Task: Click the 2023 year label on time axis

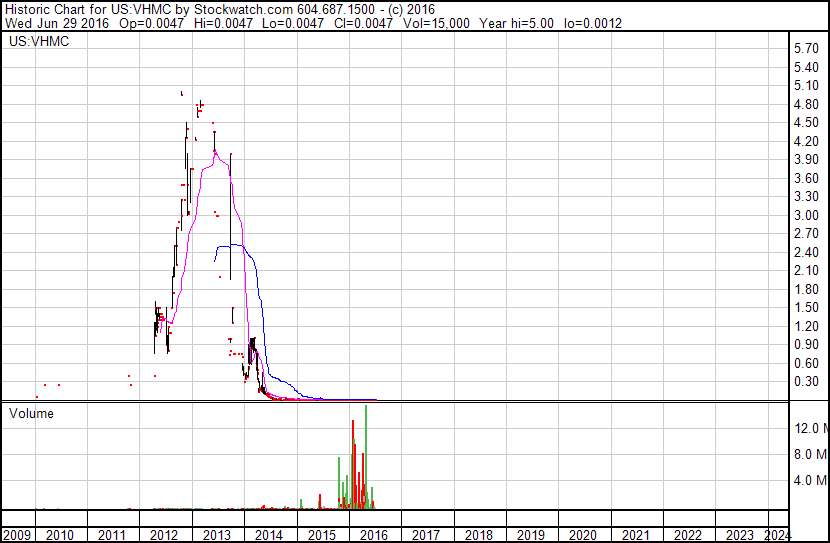Action: (x=740, y=535)
